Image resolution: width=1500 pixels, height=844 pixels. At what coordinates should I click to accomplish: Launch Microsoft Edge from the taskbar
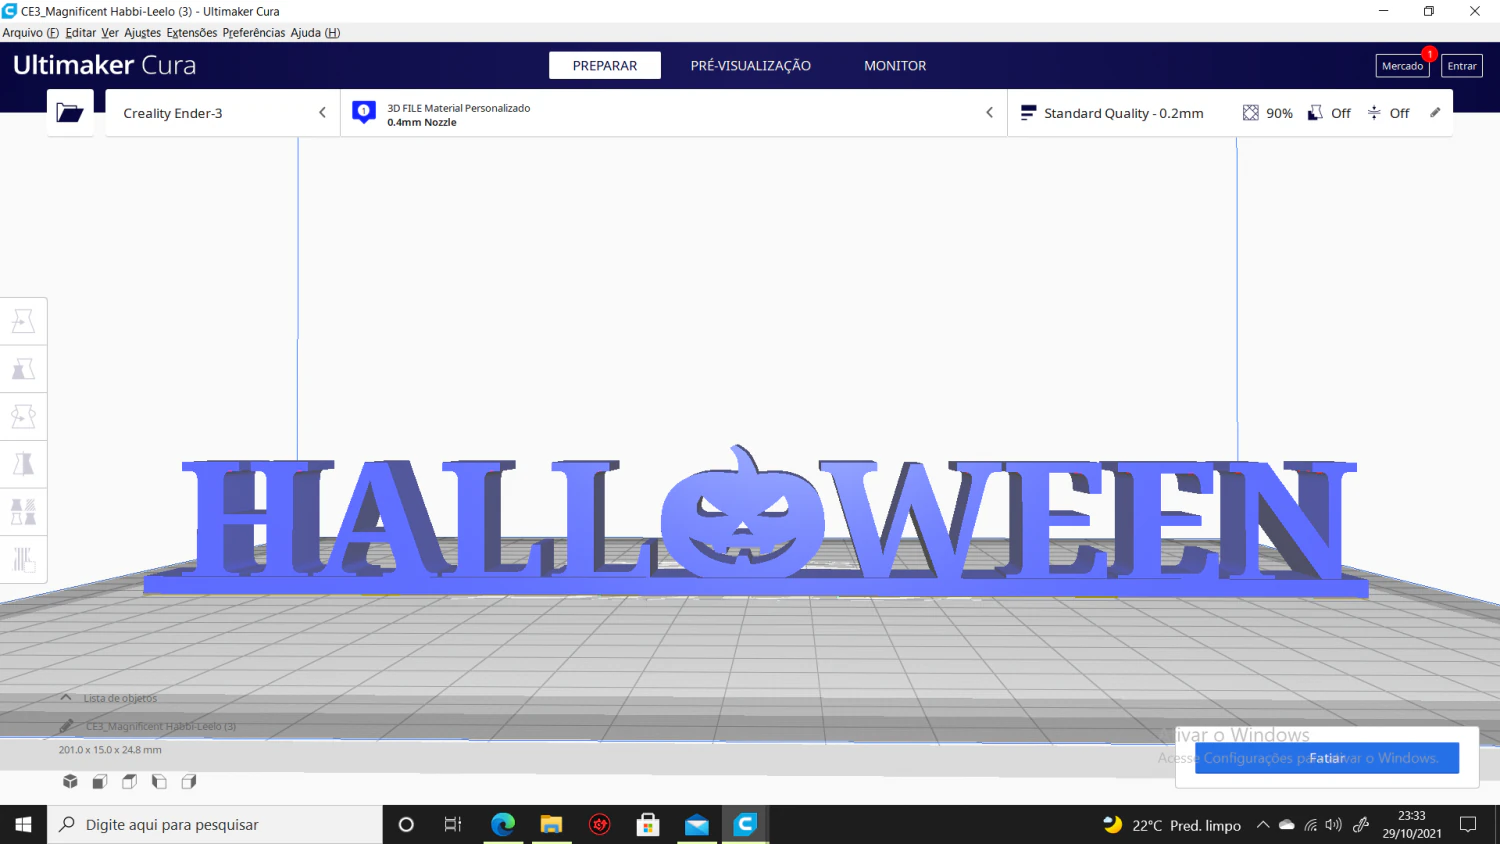tap(502, 824)
